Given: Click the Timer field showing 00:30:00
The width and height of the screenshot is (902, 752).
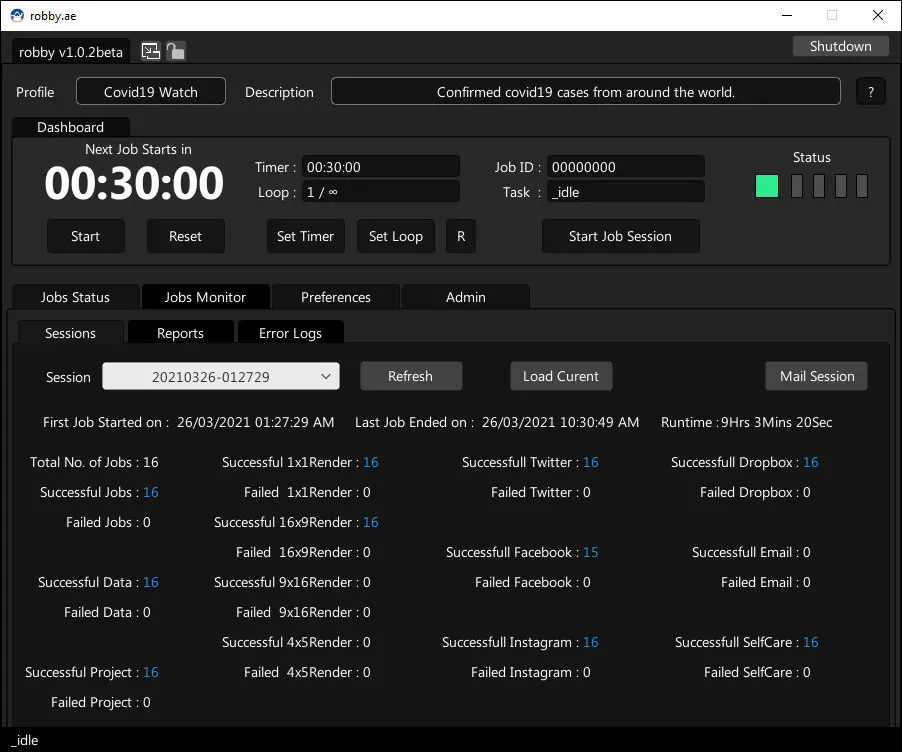Looking at the screenshot, I should 380,167.
